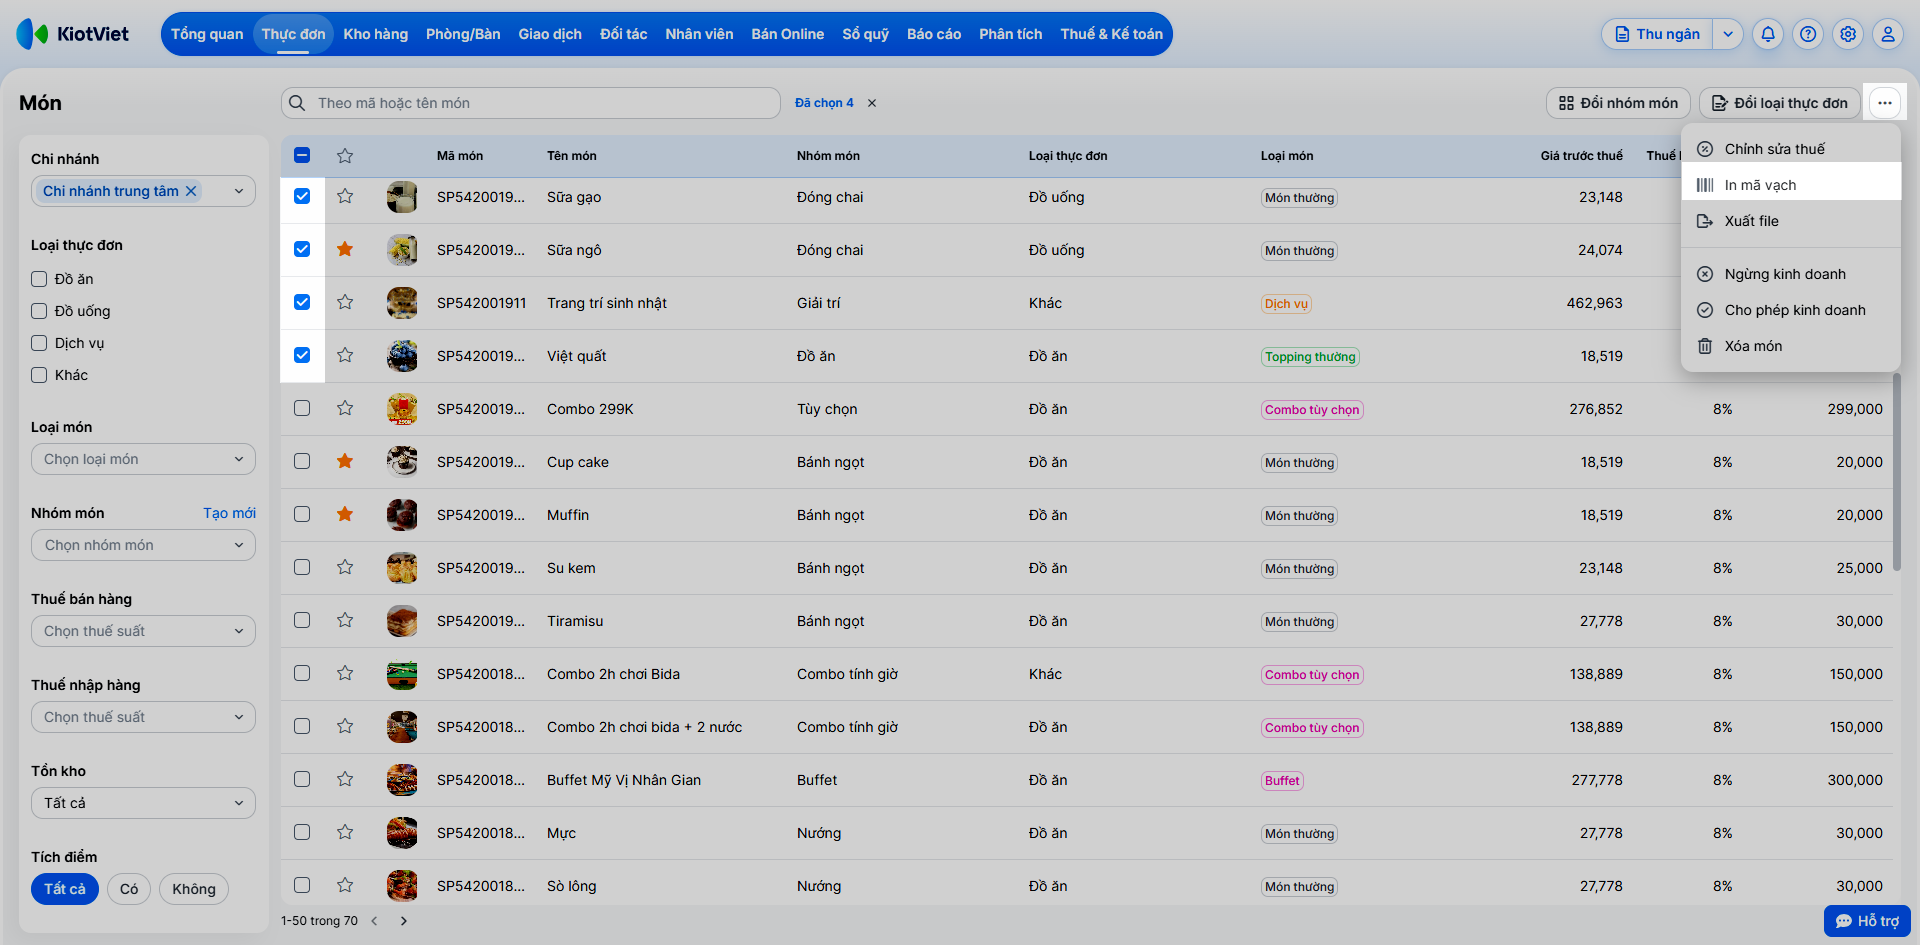The height and width of the screenshot is (945, 1920).
Task: Go to previous page of items
Action: pyautogui.click(x=375, y=921)
